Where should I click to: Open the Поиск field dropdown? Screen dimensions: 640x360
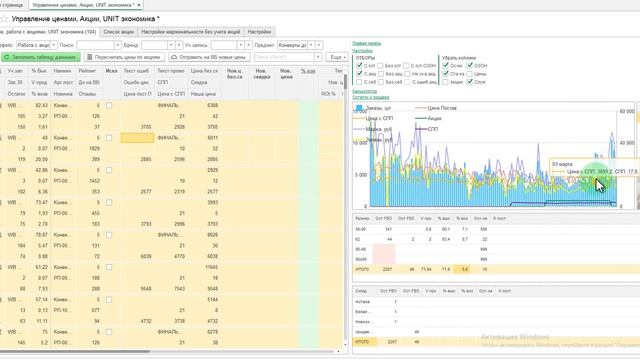[118, 45]
